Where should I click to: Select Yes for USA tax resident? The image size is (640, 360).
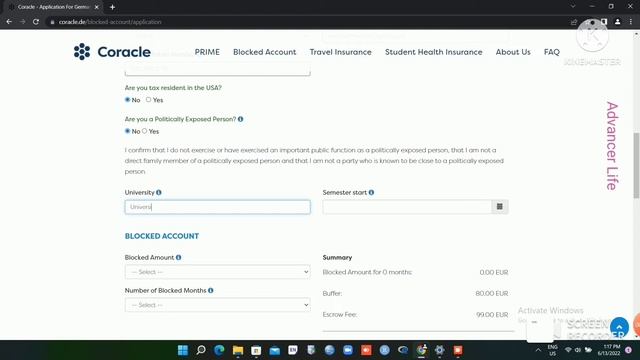click(x=149, y=100)
